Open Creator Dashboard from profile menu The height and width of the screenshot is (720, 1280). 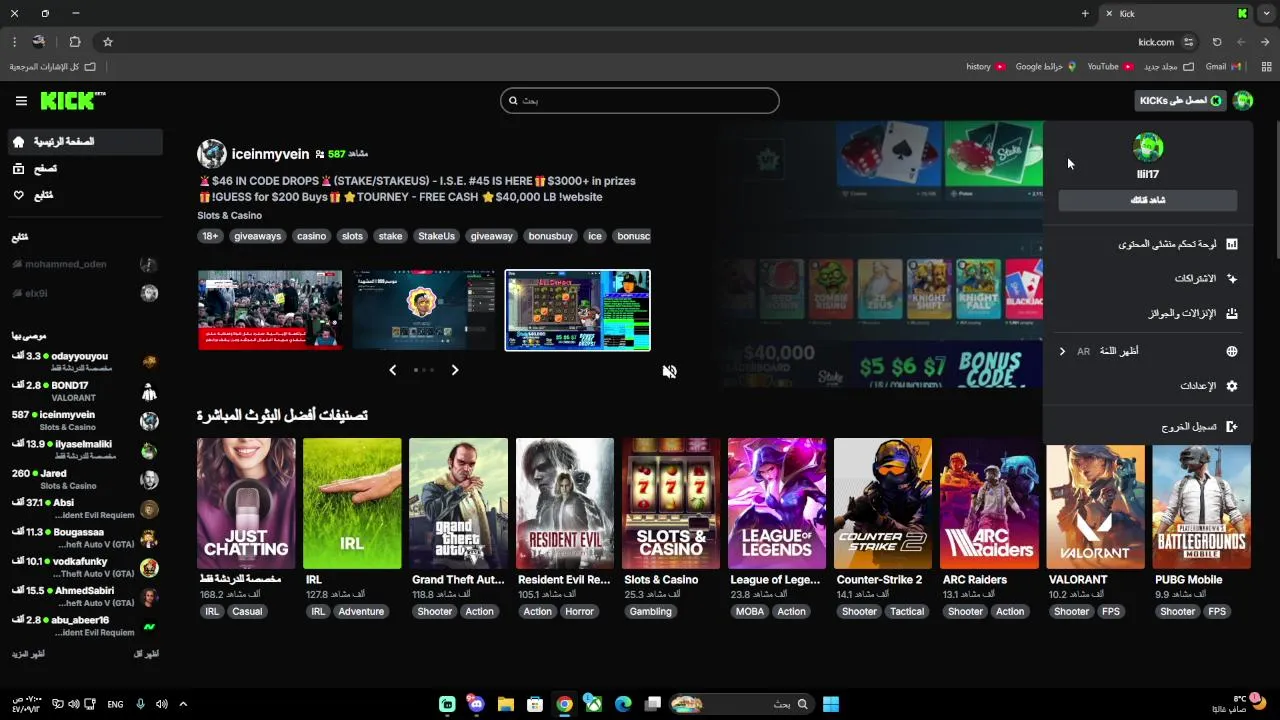(1148, 244)
